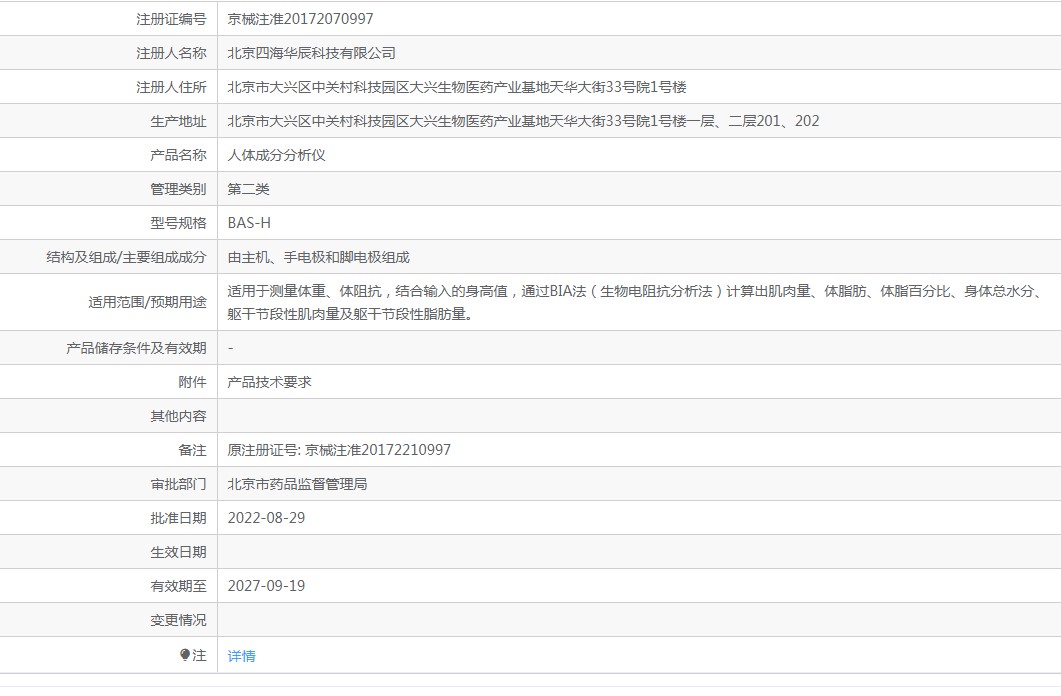Click the 适用范围 description starting 适用于测量体重

pos(635,302)
